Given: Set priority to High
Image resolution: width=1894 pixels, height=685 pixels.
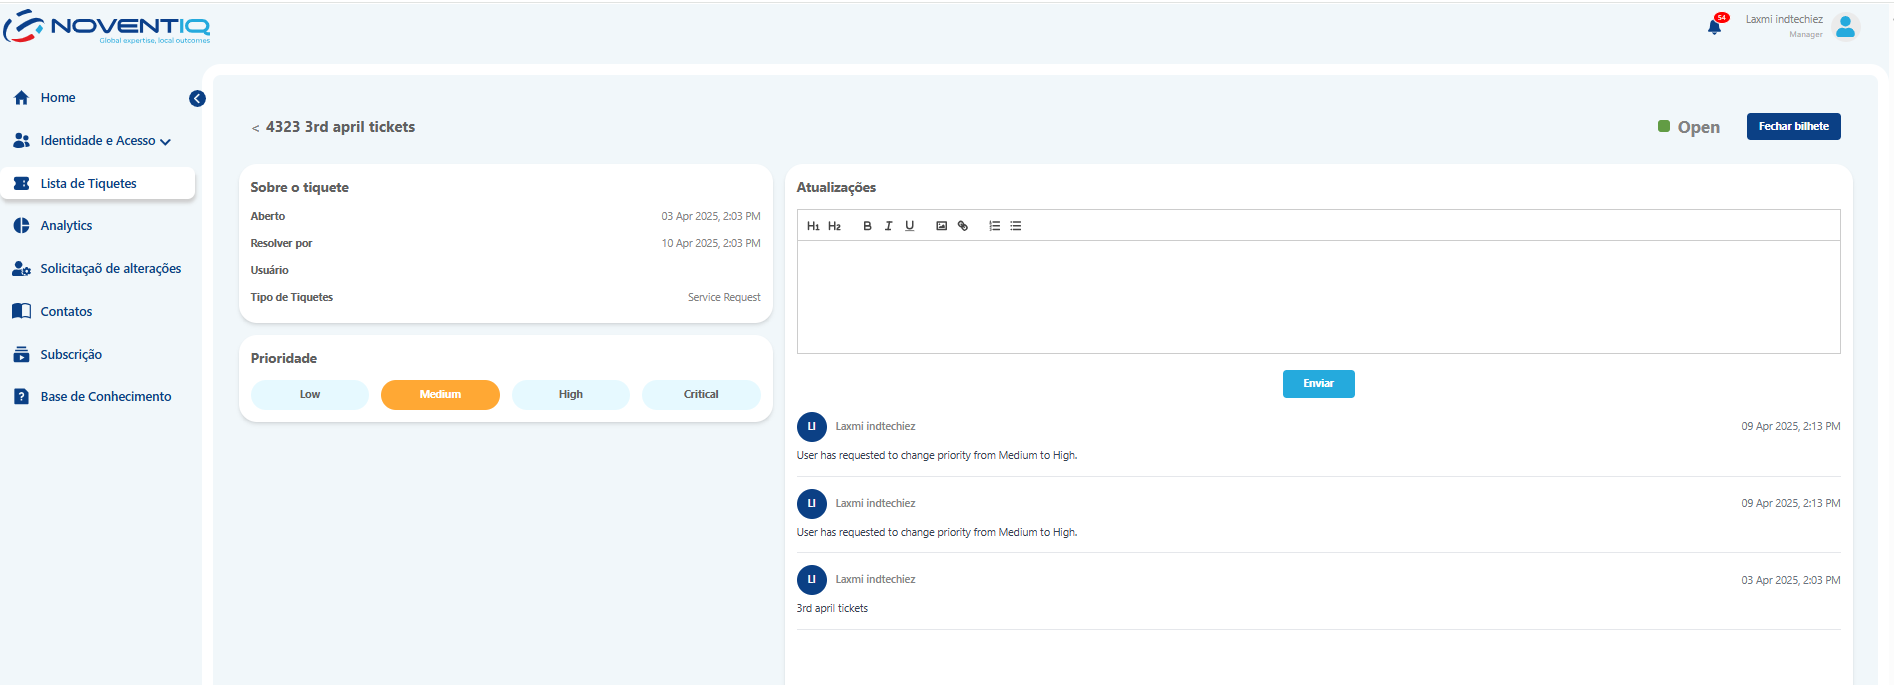Looking at the screenshot, I should tap(570, 395).
